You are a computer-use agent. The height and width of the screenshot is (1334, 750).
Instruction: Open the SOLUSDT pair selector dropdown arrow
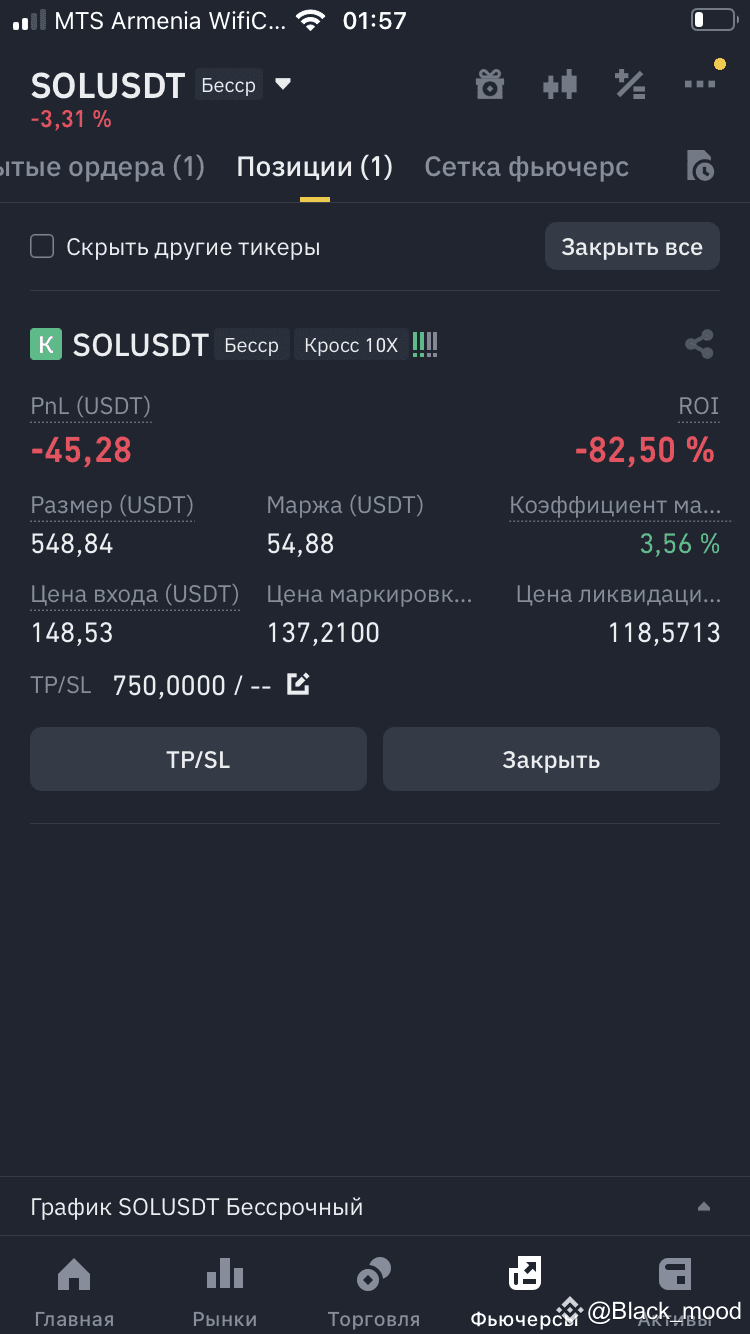click(283, 85)
